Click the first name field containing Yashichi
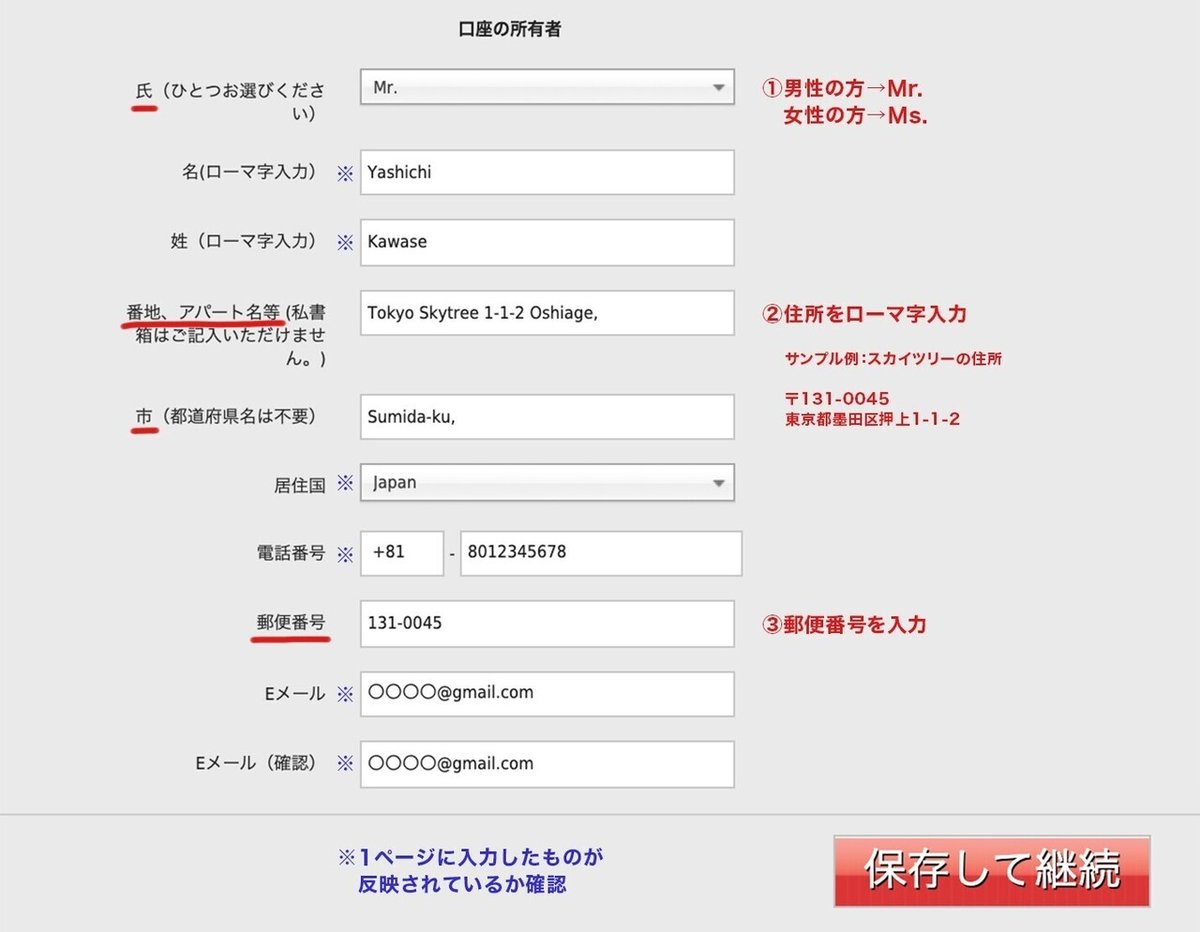This screenshot has width=1200, height=932. coord(547,172)
